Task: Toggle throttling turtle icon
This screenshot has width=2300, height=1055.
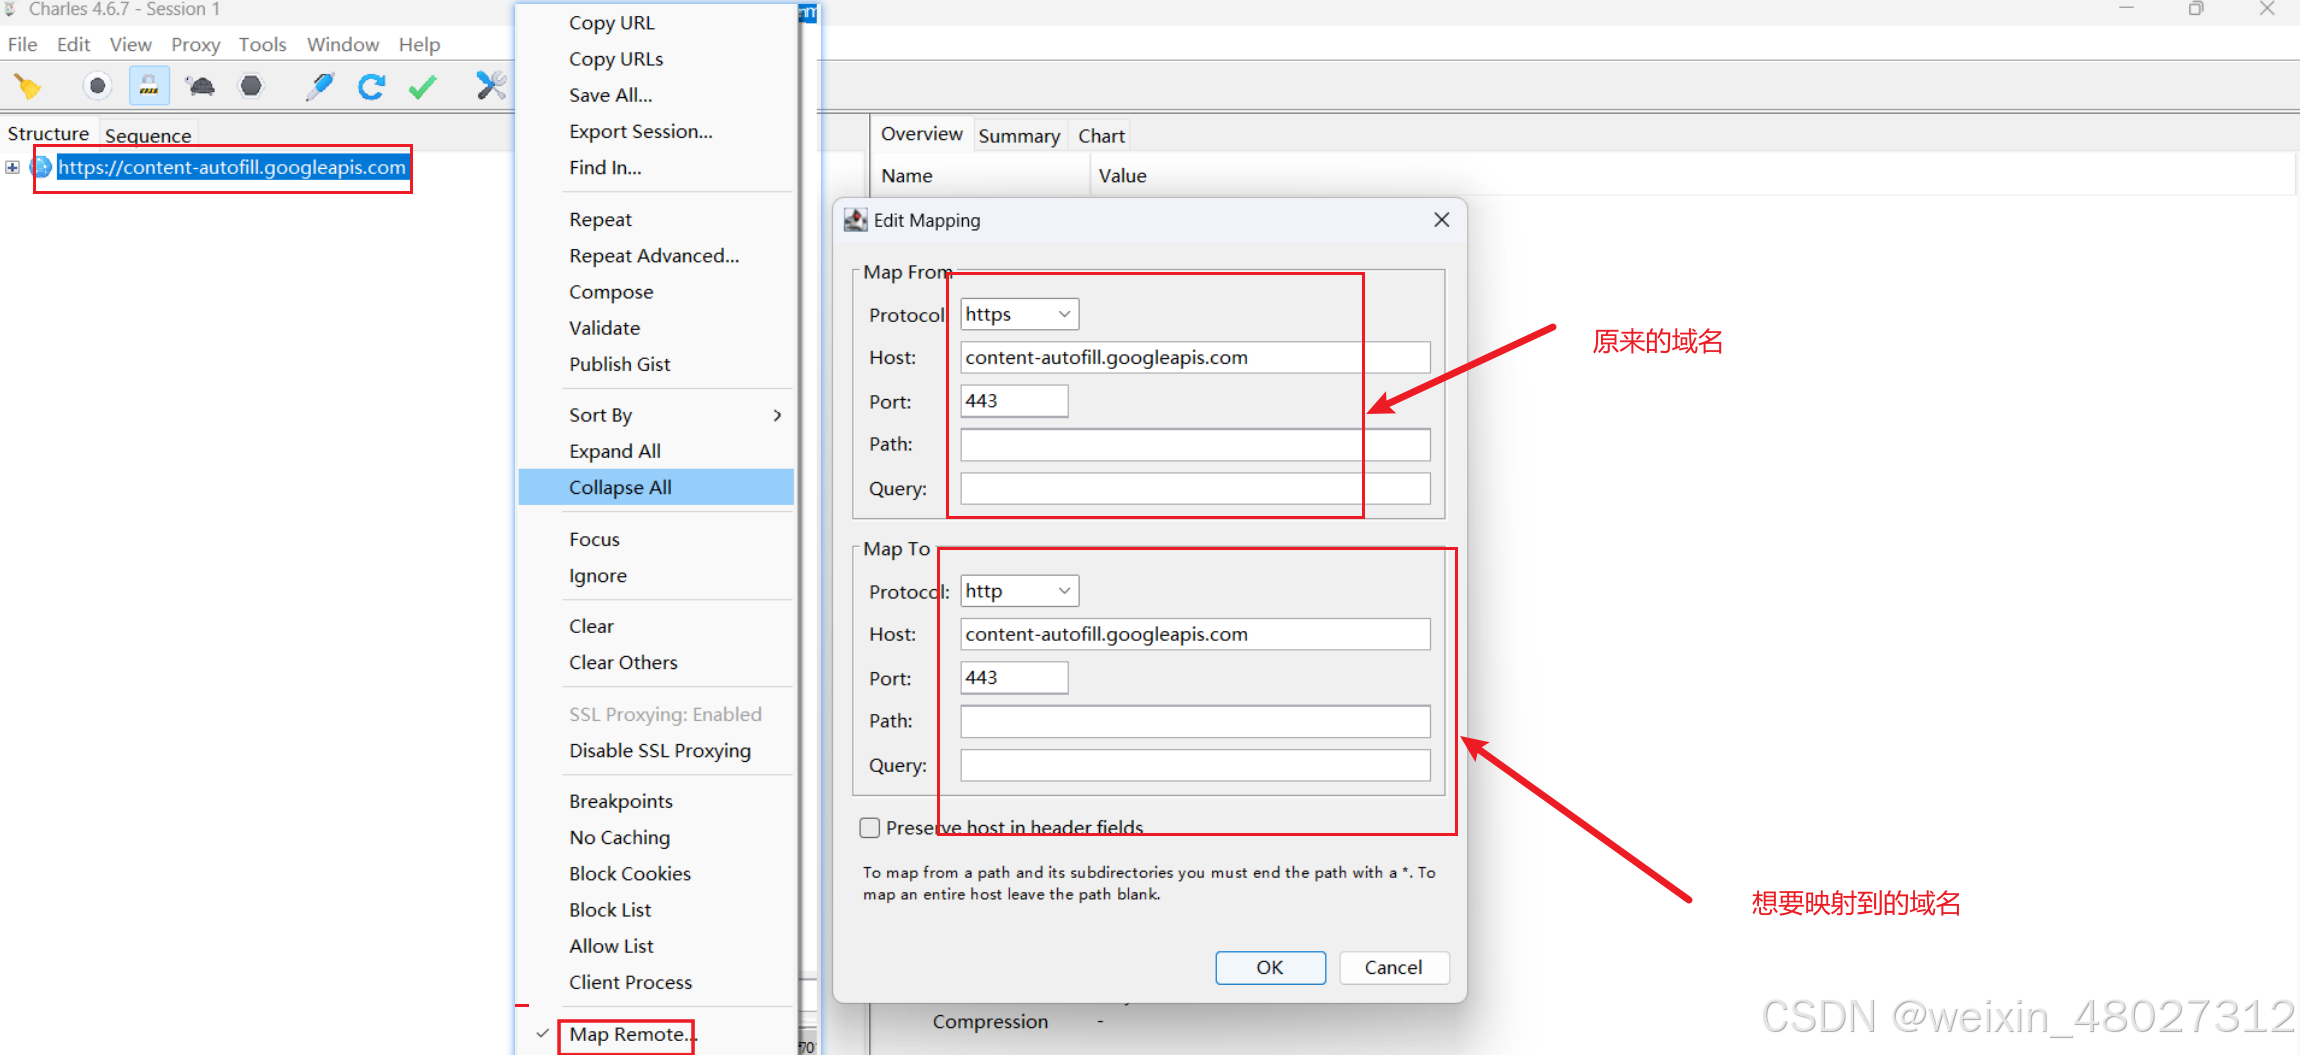Action: coord(201,86)
